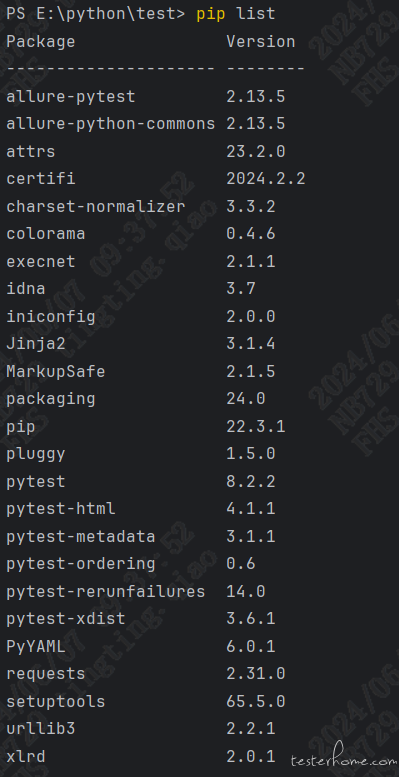Select the requests version 2.31.0
This screenshot has height=777, width=399.
[256, 674]
